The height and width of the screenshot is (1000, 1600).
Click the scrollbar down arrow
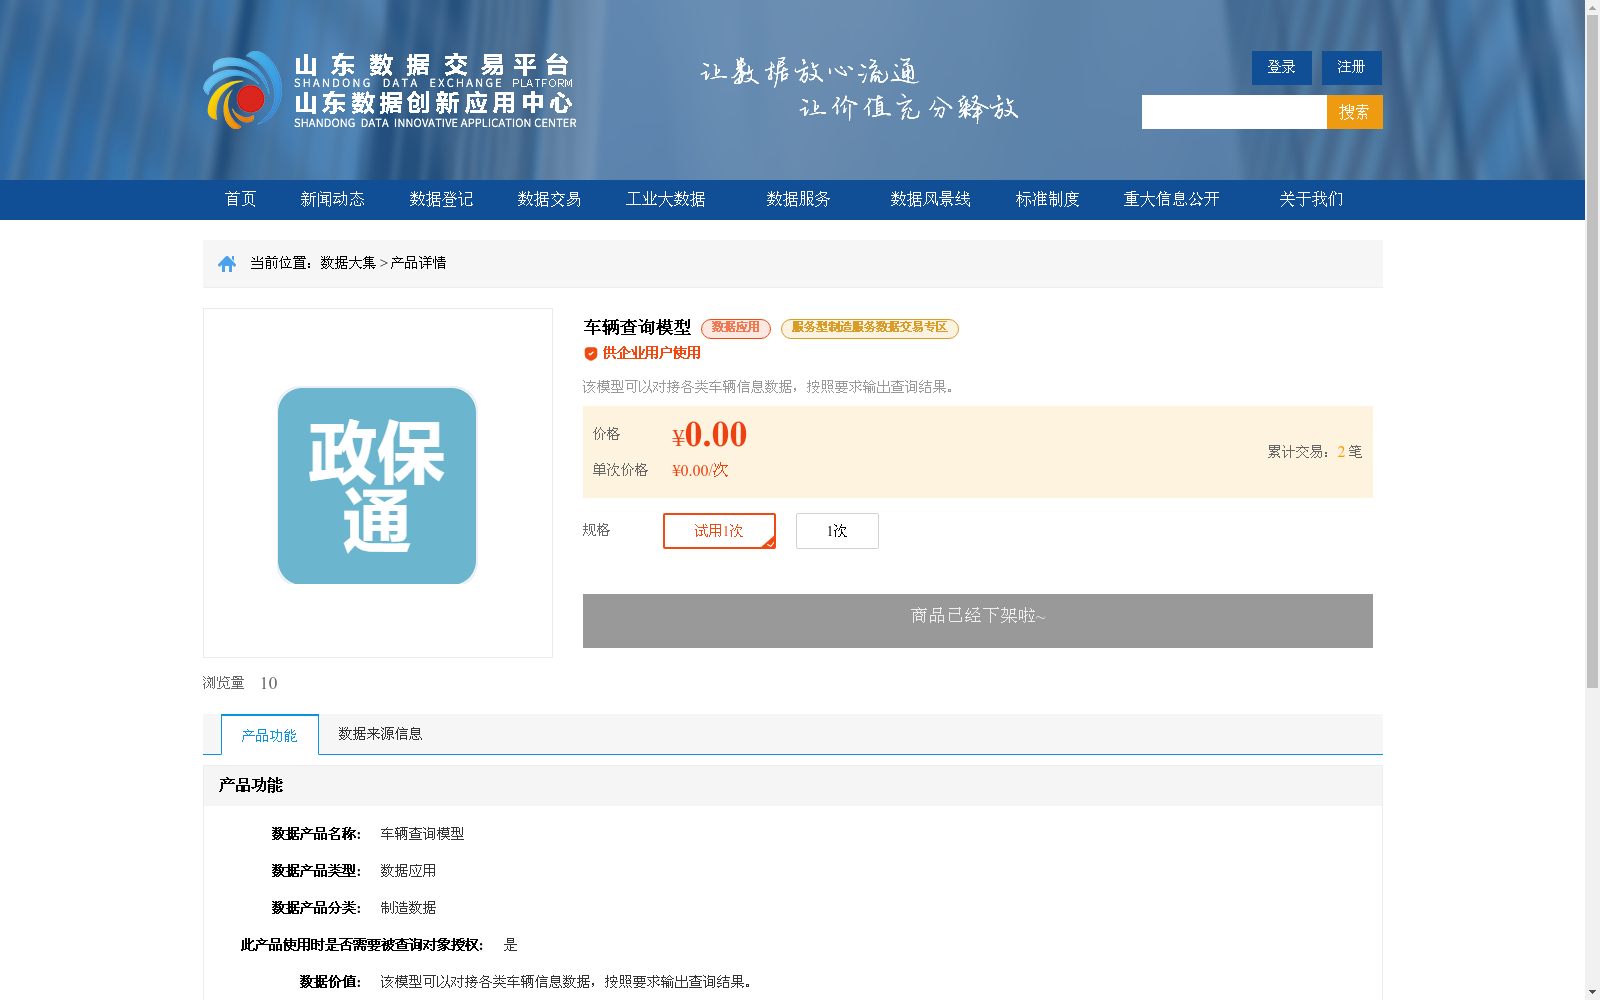tap(1592, 993)
